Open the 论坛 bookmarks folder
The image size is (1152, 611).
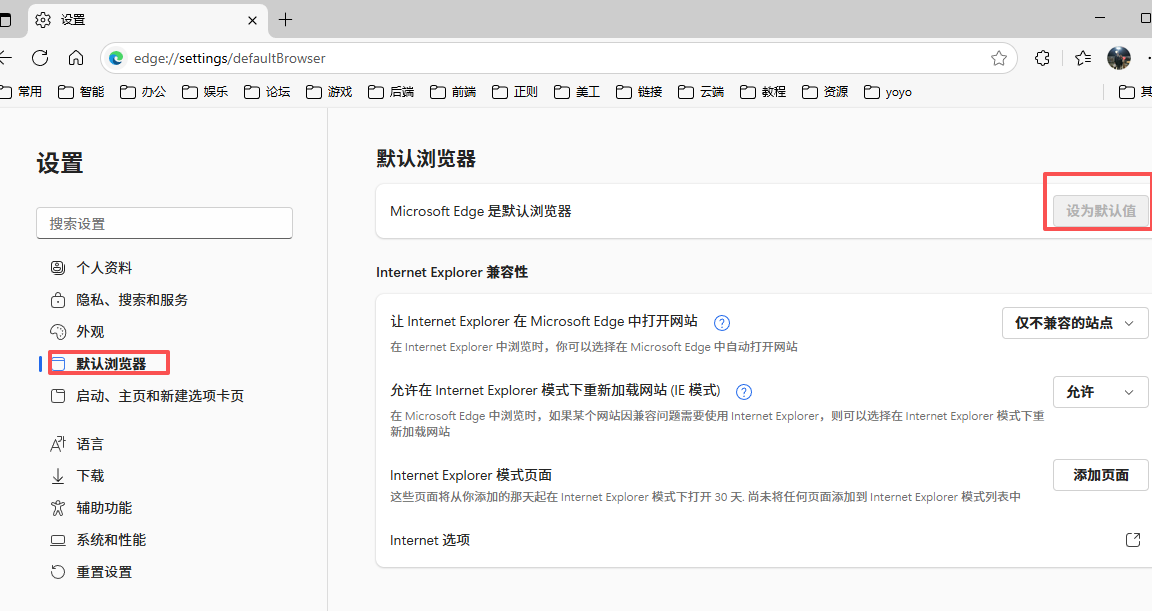tap(267, 92)
